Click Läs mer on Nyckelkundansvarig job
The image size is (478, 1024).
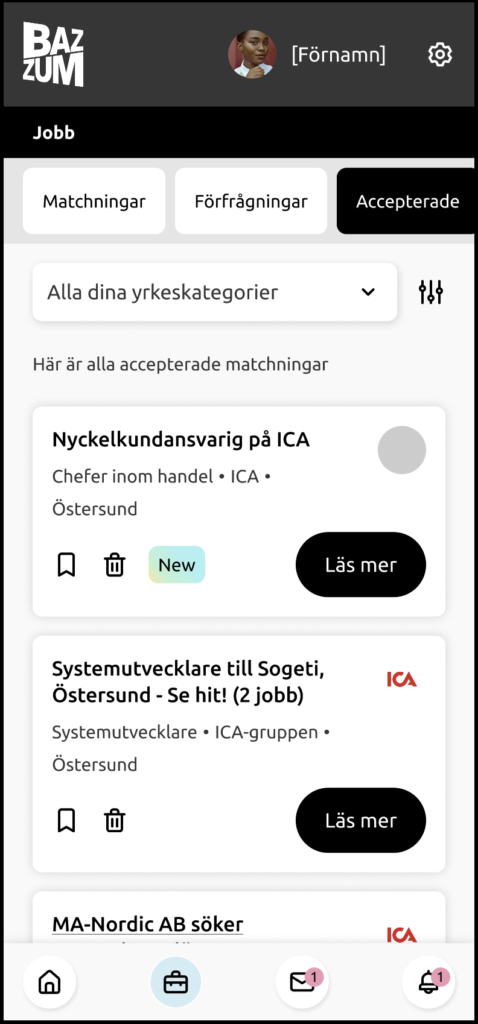click(x=360, y=565)
